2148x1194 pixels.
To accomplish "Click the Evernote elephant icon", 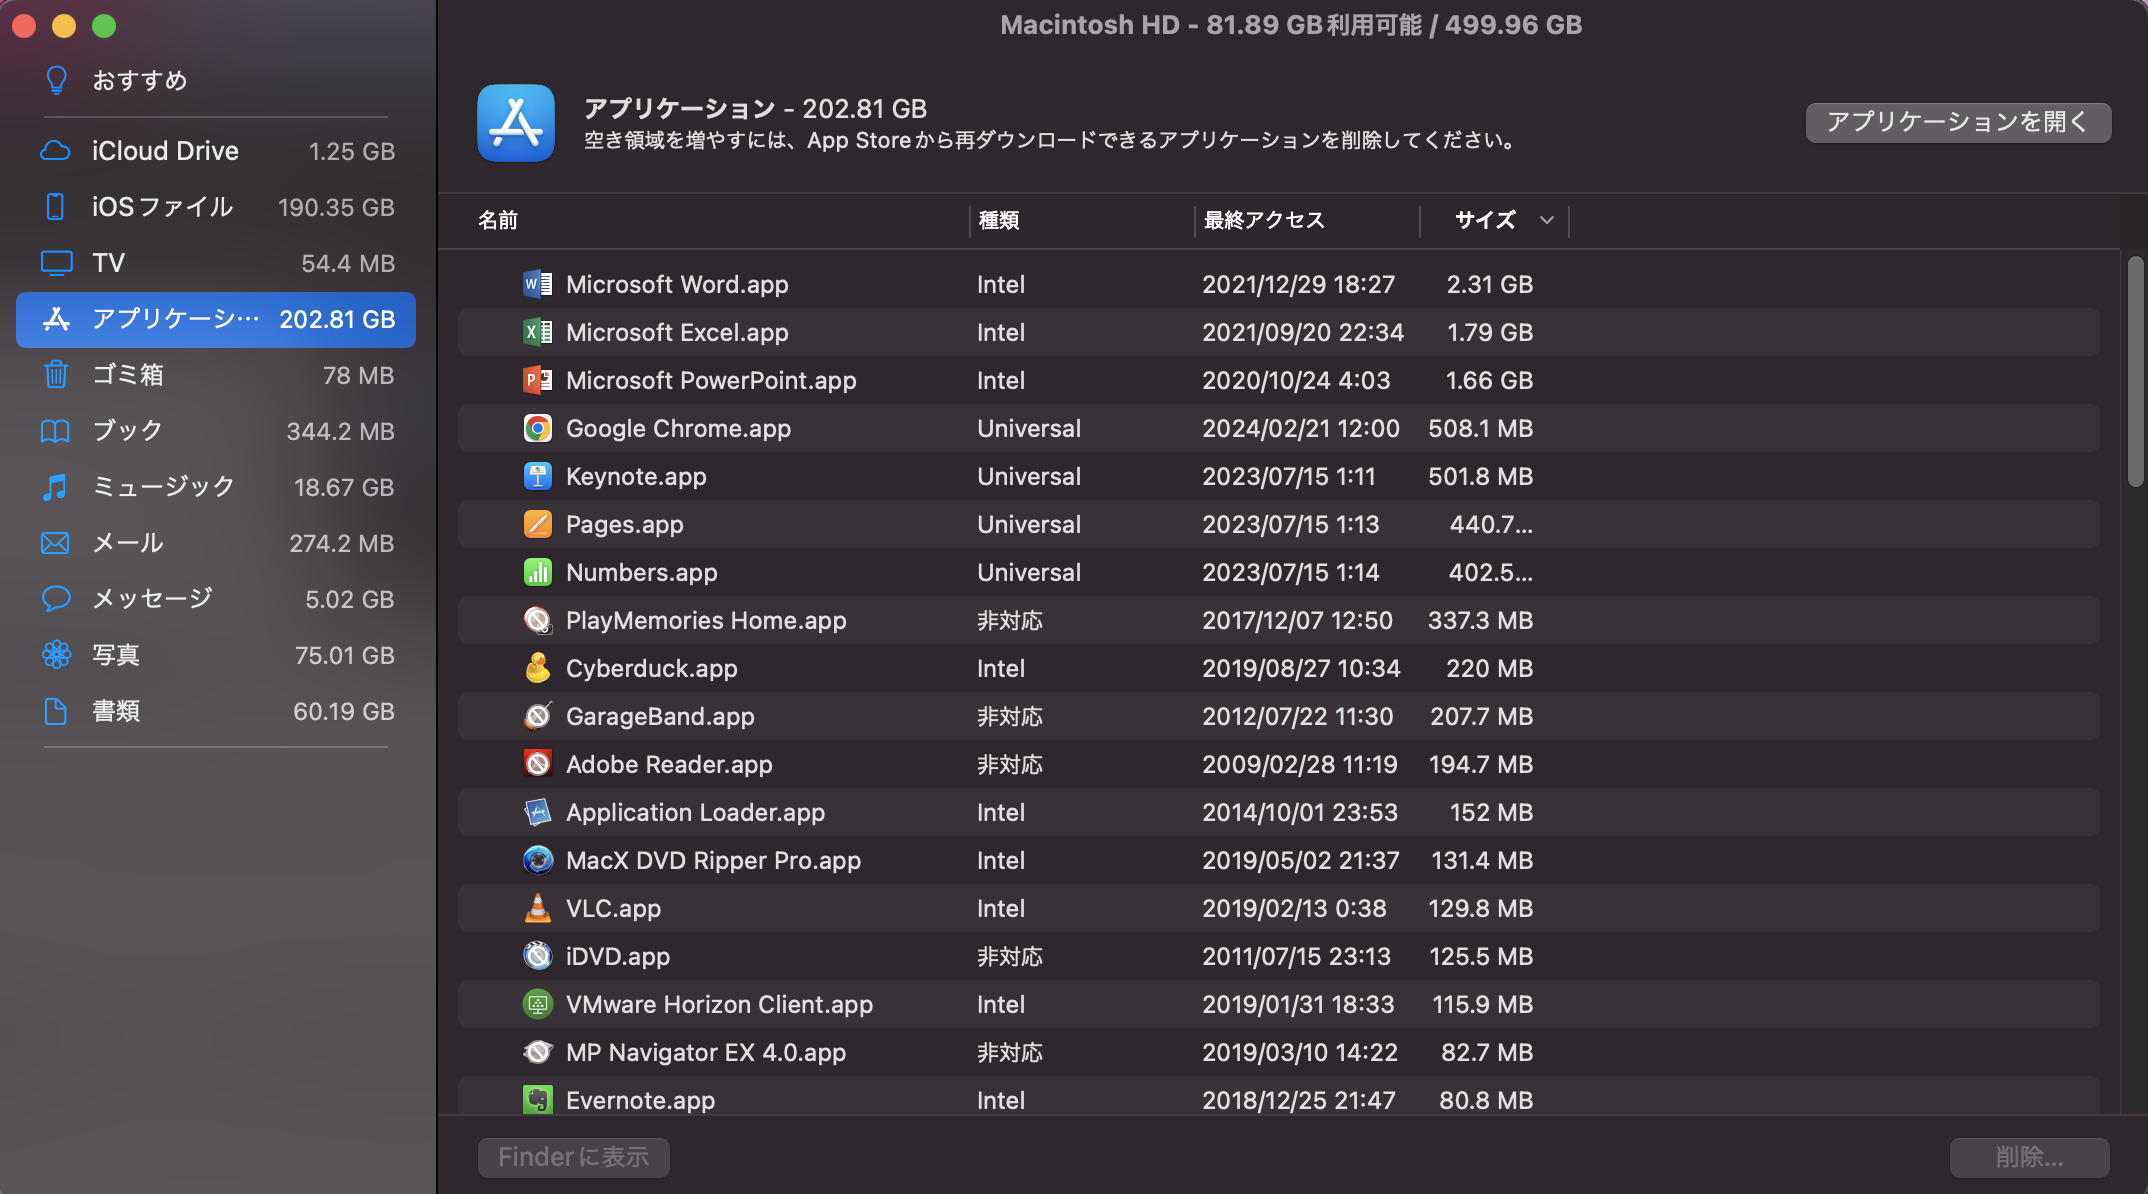I will pos(537,1100).
